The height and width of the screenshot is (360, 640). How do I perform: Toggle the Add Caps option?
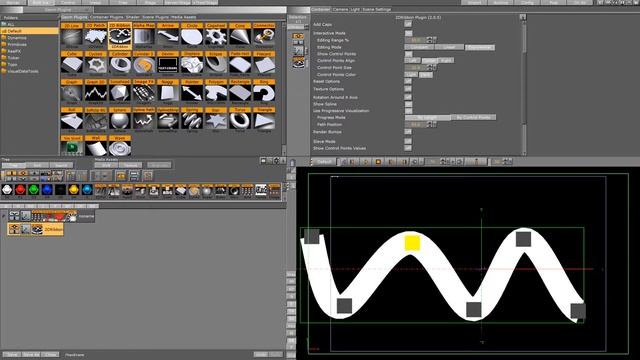pos(408,24)
